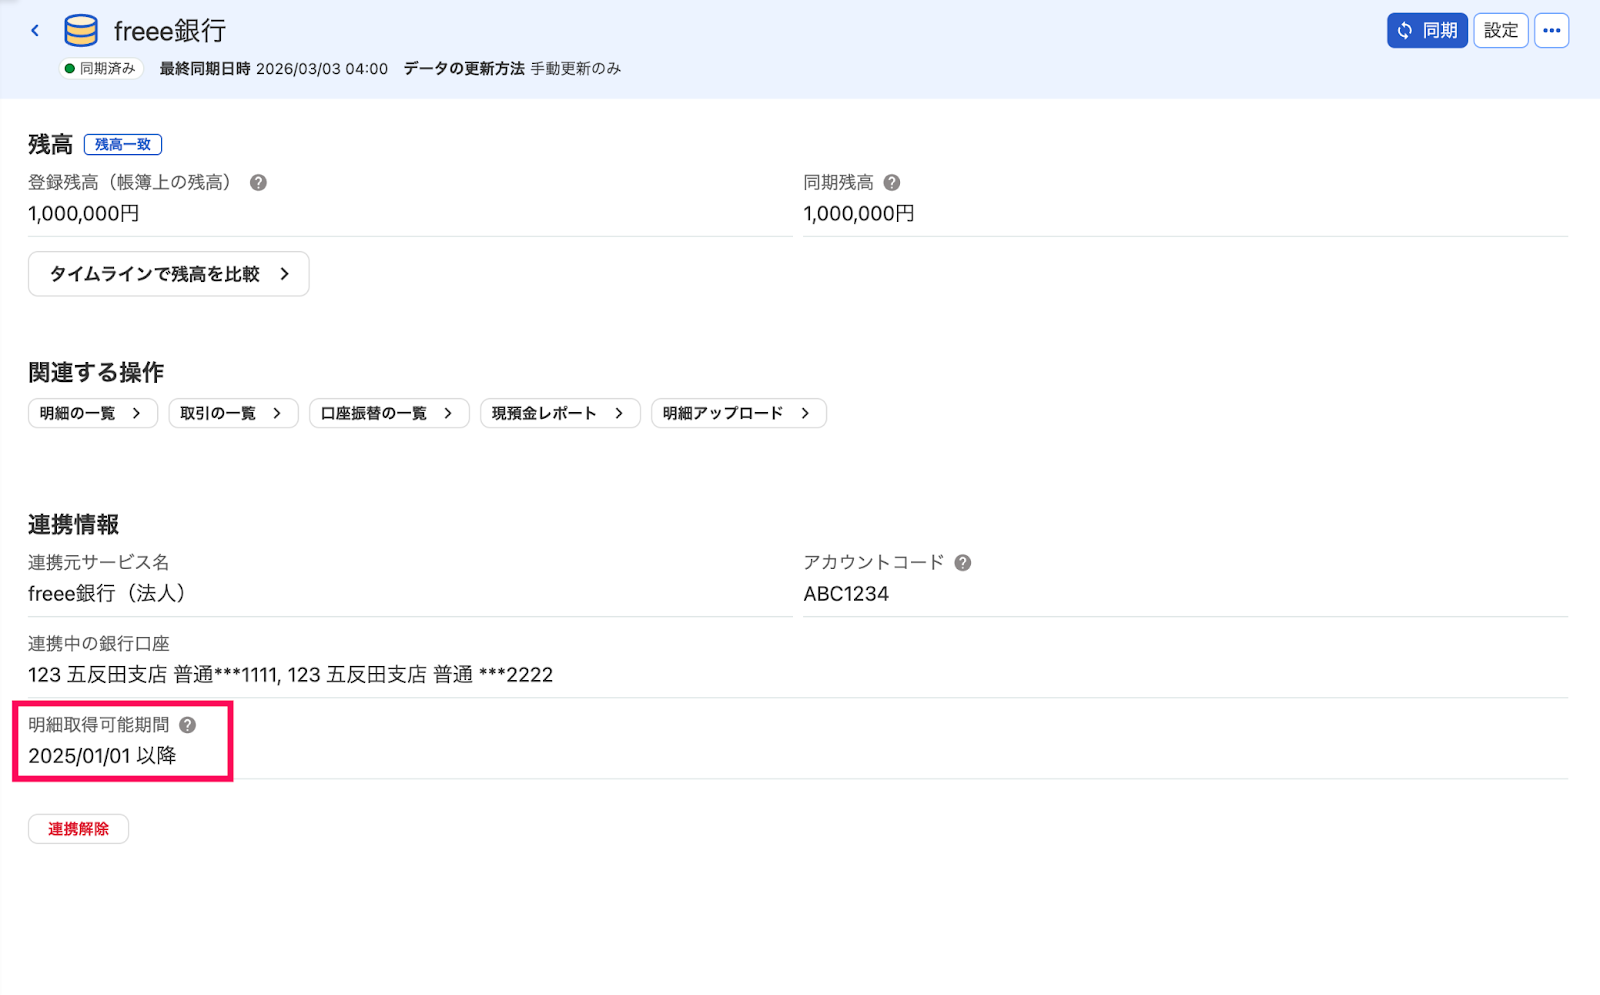
Task: Open the 設定 settings button
Action: pos(1501,31)
